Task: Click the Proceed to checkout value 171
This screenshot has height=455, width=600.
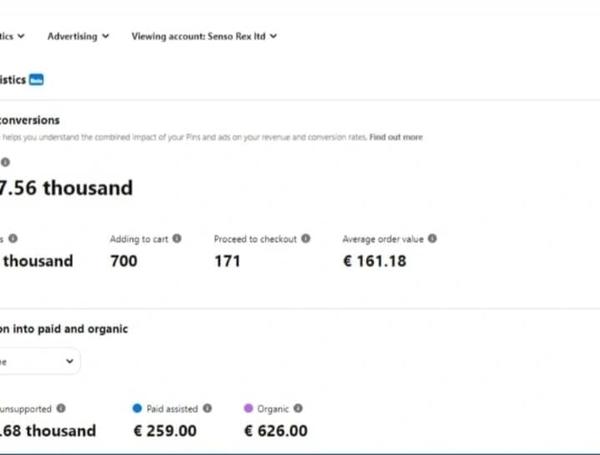Action: tap(228, 261)
